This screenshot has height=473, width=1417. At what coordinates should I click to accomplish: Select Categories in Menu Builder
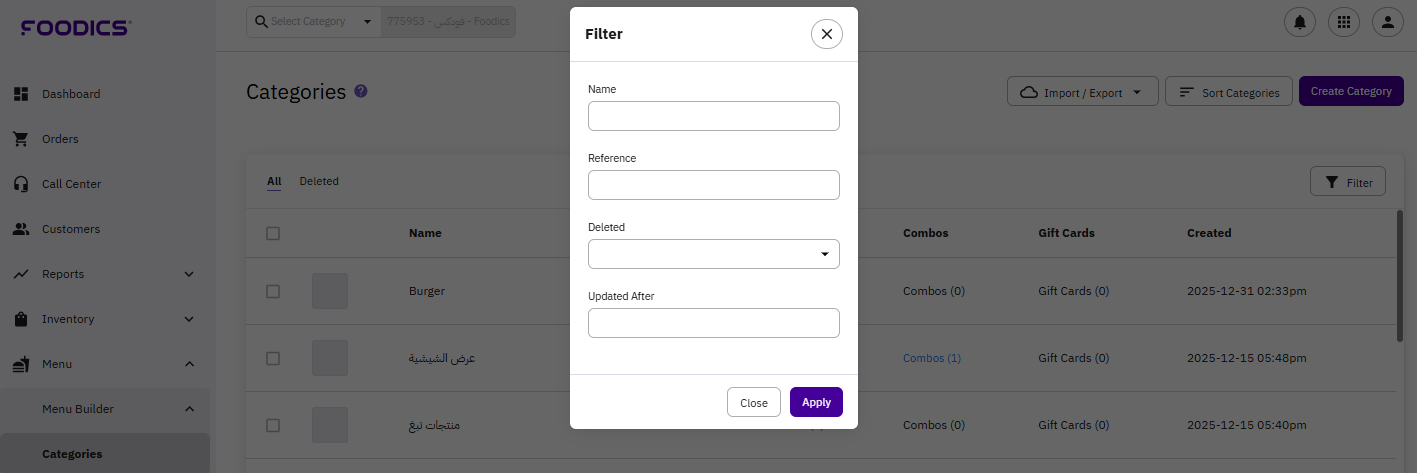point(72,454)
